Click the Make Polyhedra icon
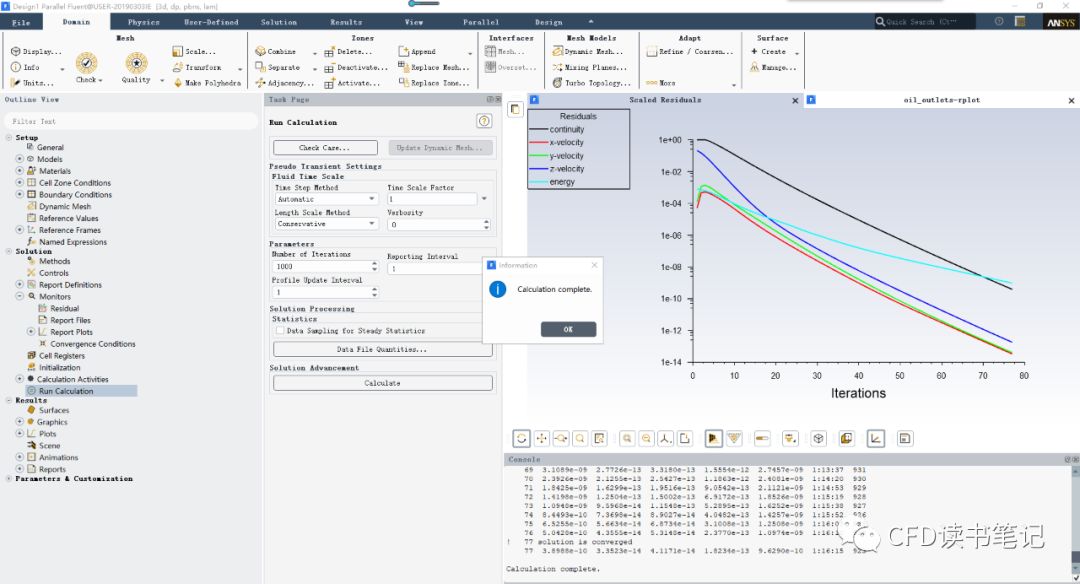1080x584 pixels. [x=178, y=83]
